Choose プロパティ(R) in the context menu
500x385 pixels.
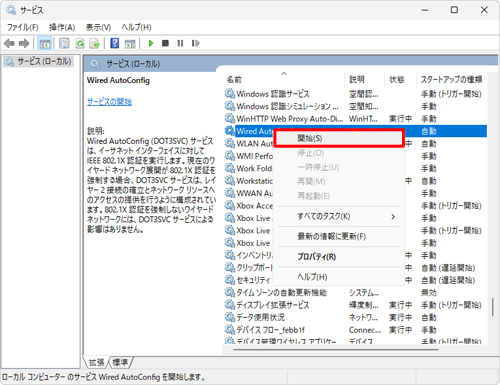click(339, 257)
